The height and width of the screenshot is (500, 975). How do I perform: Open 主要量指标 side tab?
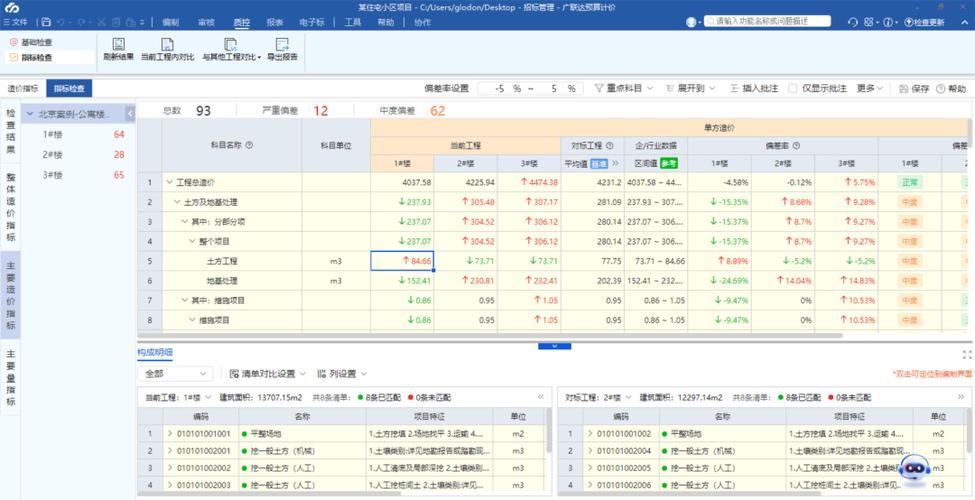point(11,378)
